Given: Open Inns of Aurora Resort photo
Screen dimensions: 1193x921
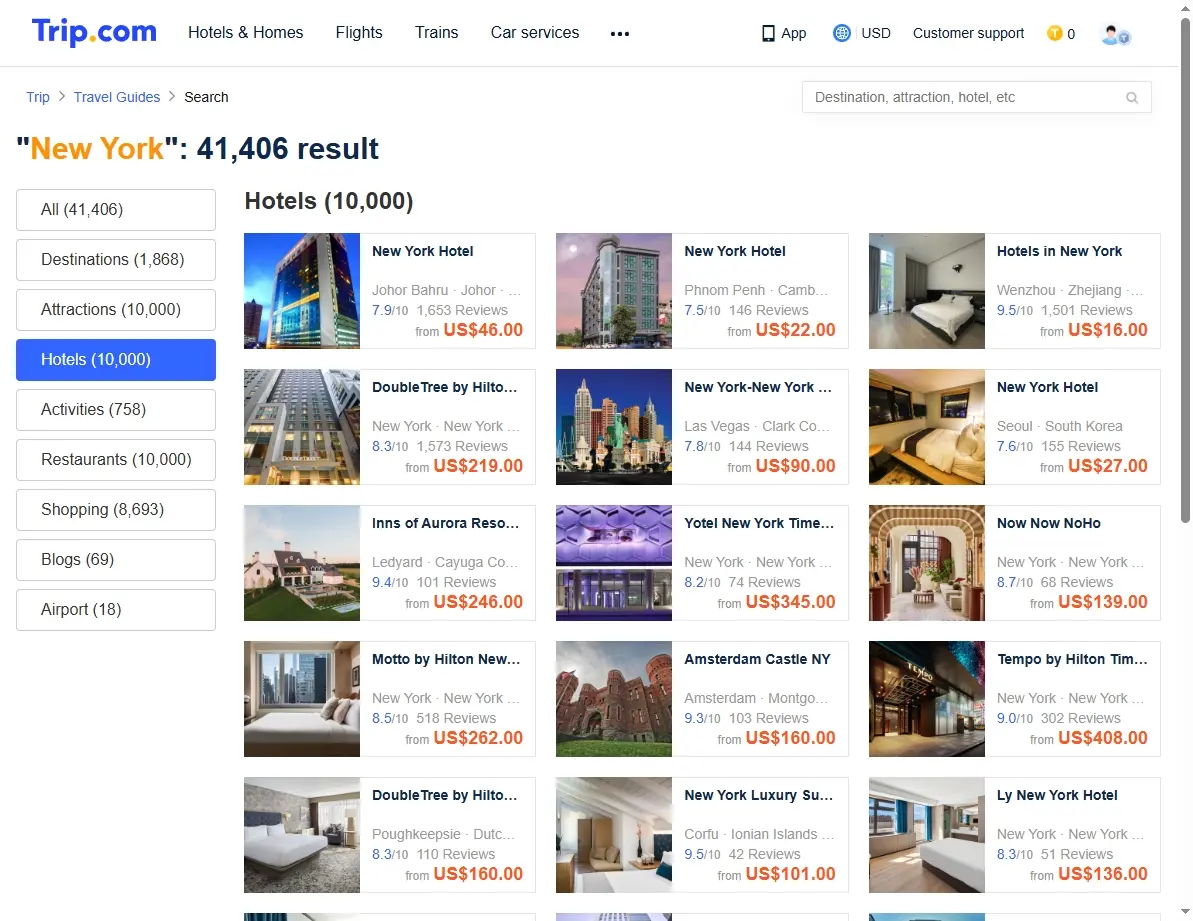Looking at the screenshot, I should click(x=302, y=563).
